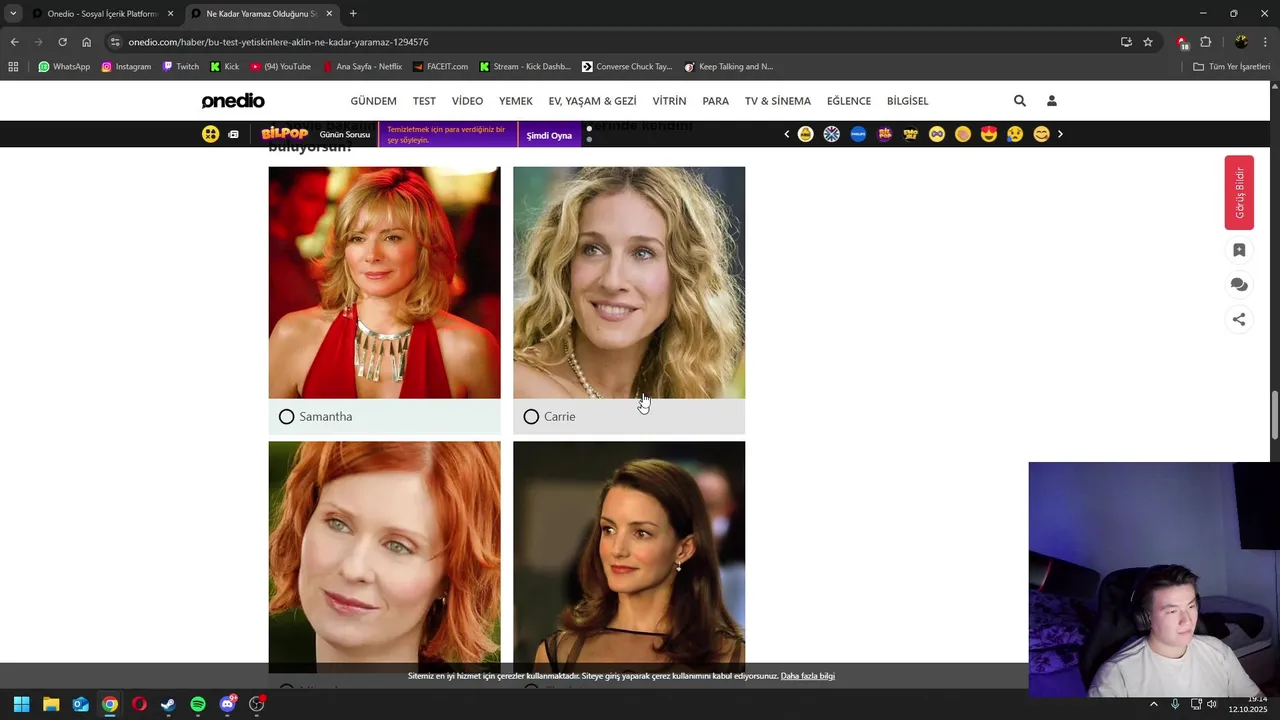Open the tab search dropdown in Chrome
The image size is (1280, 720).
point(13,14)
